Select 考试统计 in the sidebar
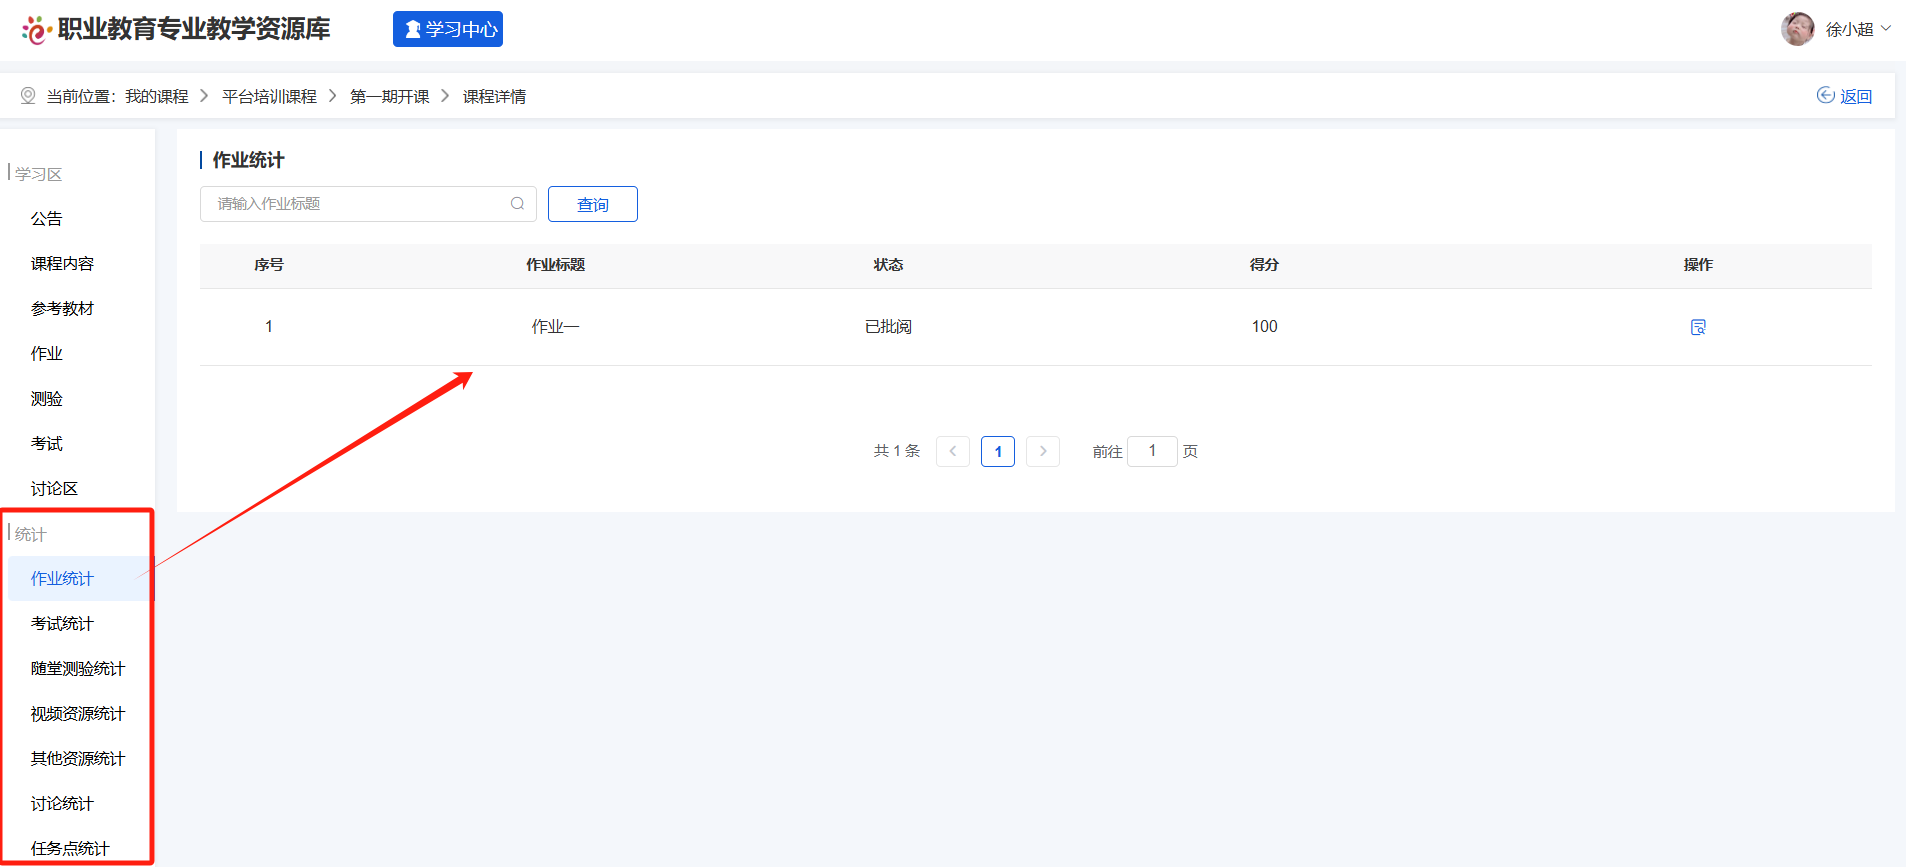The image size is (1906, 867). pos(62,623)
